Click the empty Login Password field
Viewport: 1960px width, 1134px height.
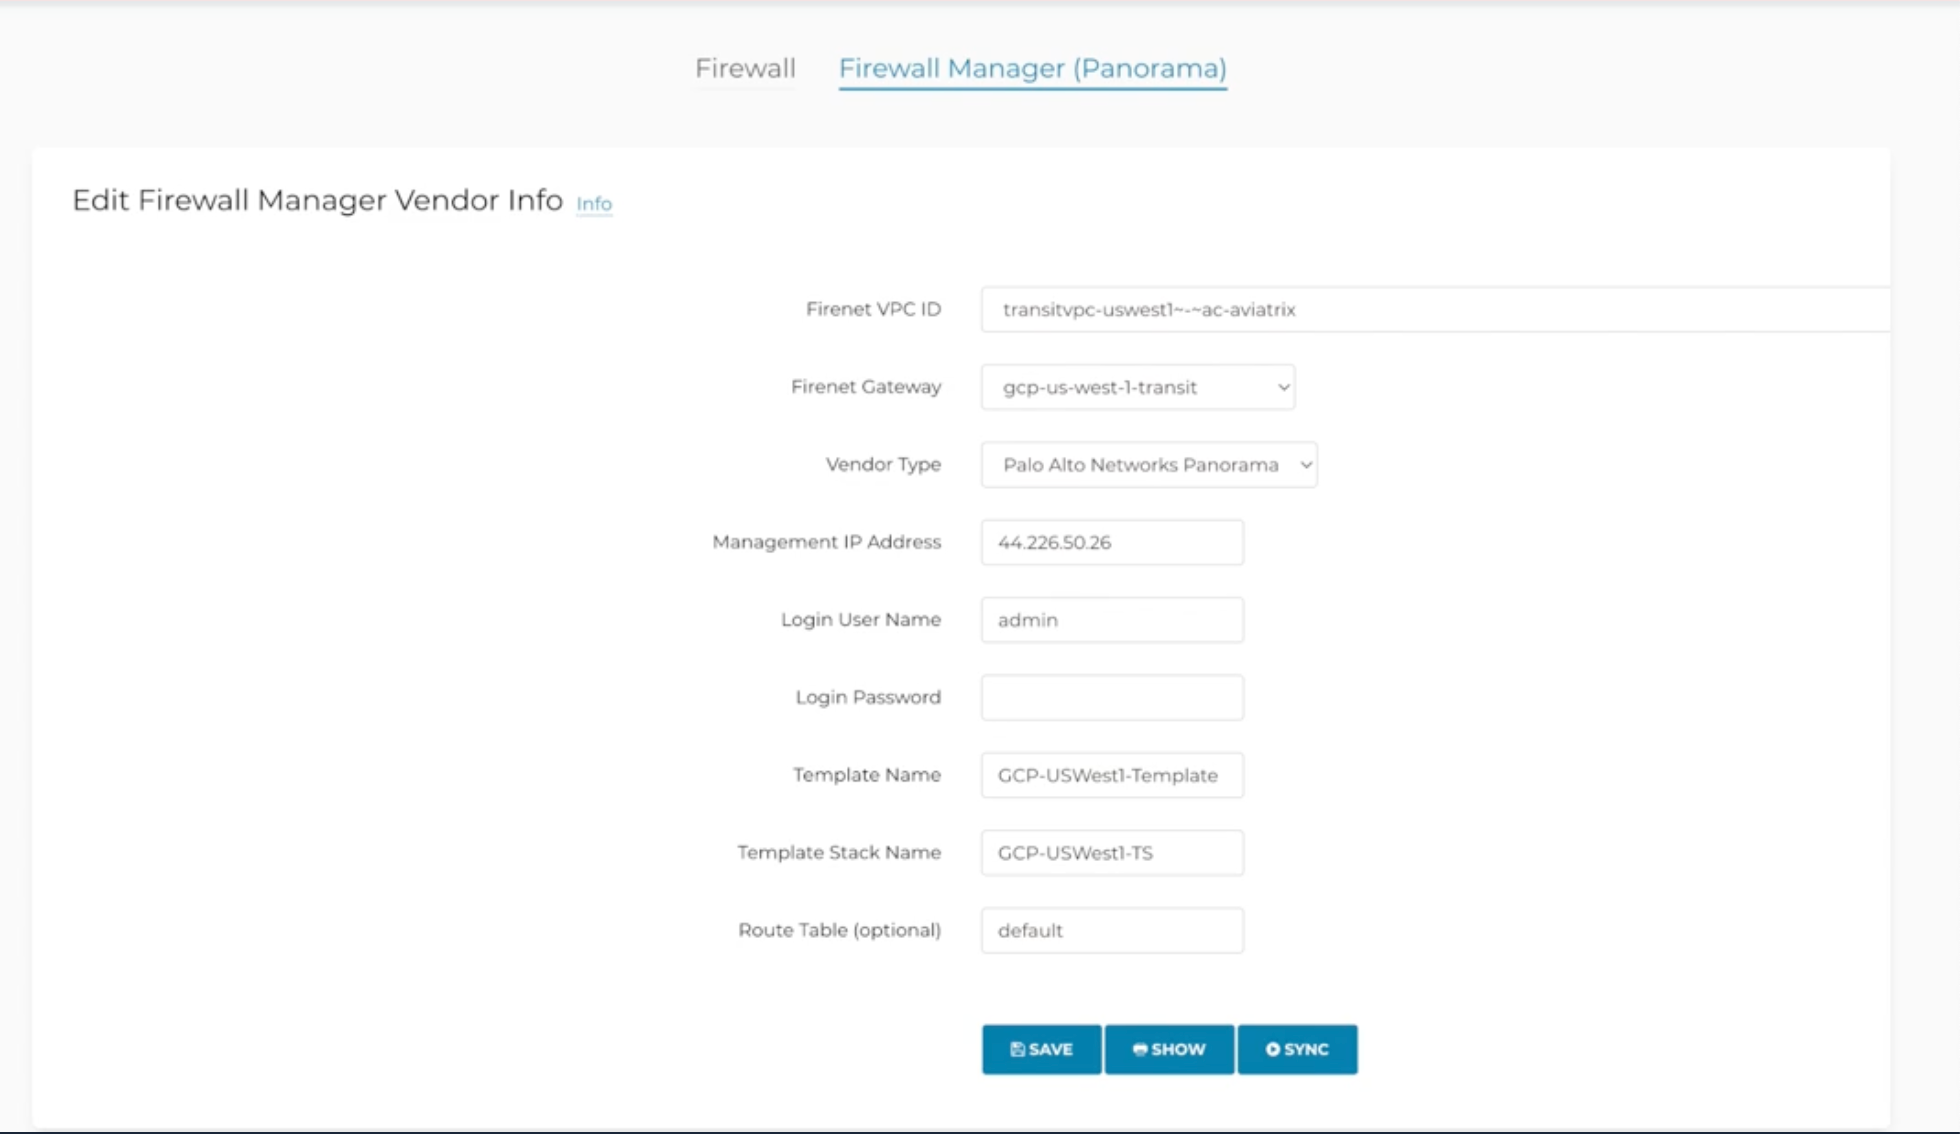pos(1111,697)
